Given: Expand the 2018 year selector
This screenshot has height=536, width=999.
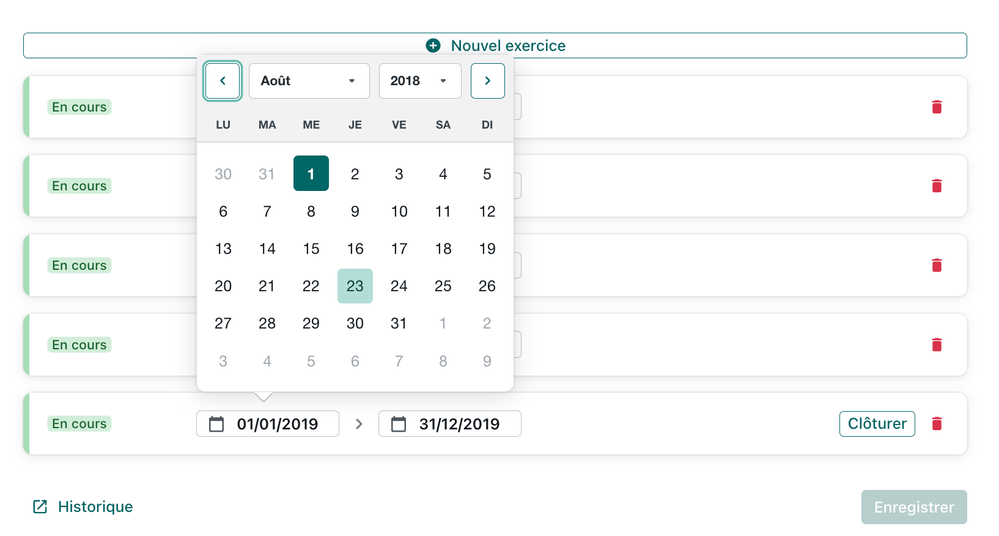Looking at the screenshot, I should (419, 81).
